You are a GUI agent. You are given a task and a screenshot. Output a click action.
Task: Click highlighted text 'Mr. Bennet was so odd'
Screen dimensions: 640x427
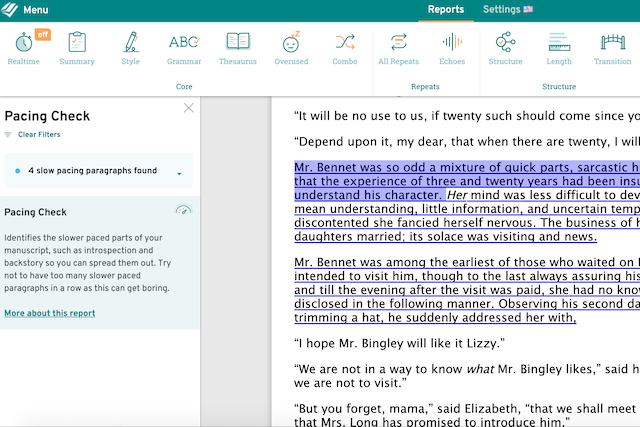[357, 167]
